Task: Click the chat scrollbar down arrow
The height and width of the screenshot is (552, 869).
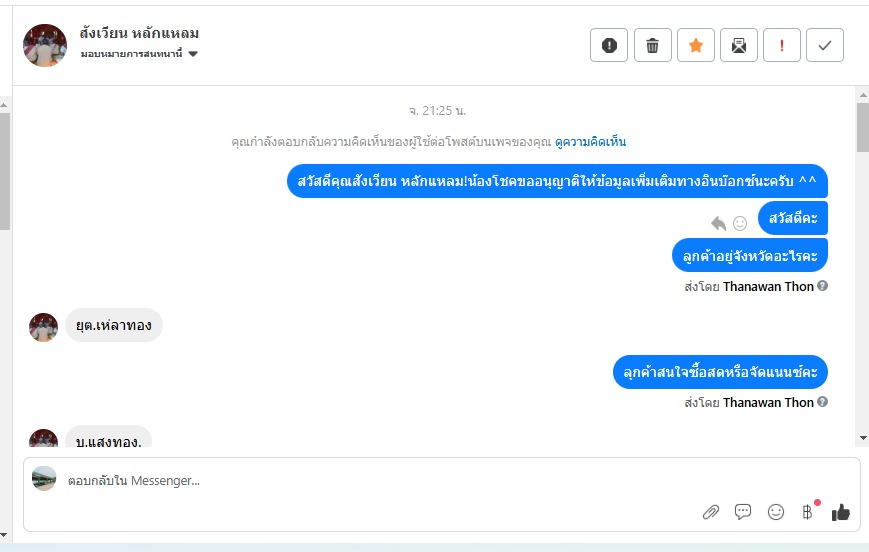Action: point(863,438)
